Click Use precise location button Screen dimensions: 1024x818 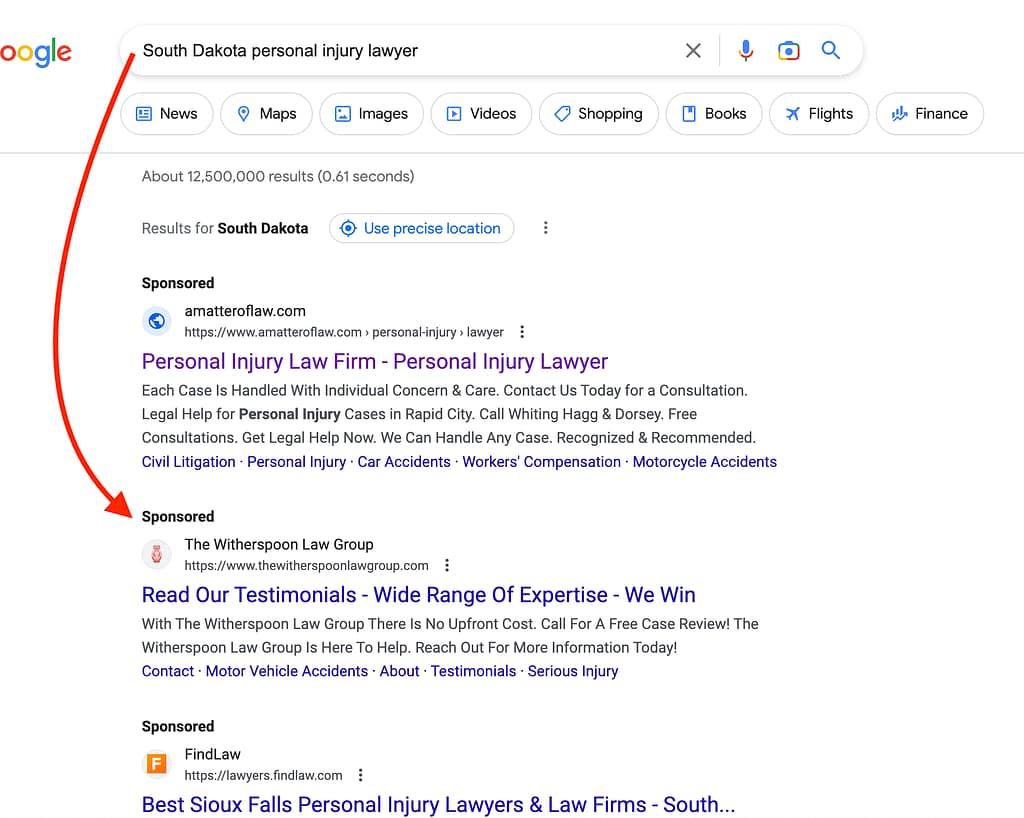pos(421,228)
